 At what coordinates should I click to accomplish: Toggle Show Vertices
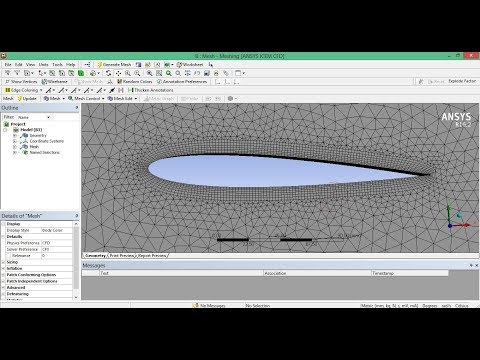point(21,82)
